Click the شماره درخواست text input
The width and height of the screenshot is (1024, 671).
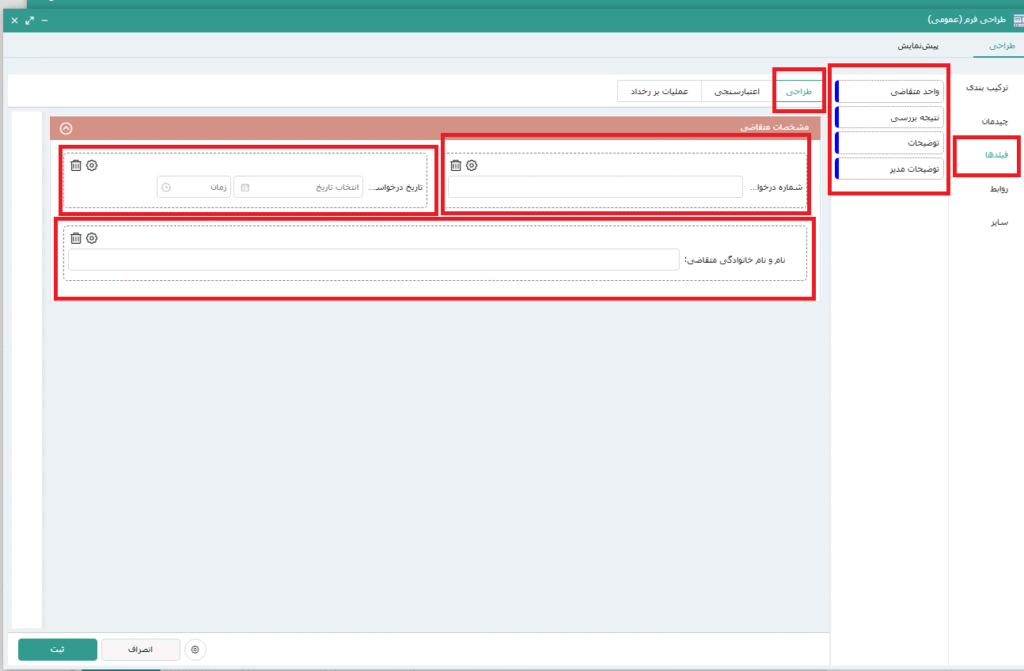tap(595, 187)
